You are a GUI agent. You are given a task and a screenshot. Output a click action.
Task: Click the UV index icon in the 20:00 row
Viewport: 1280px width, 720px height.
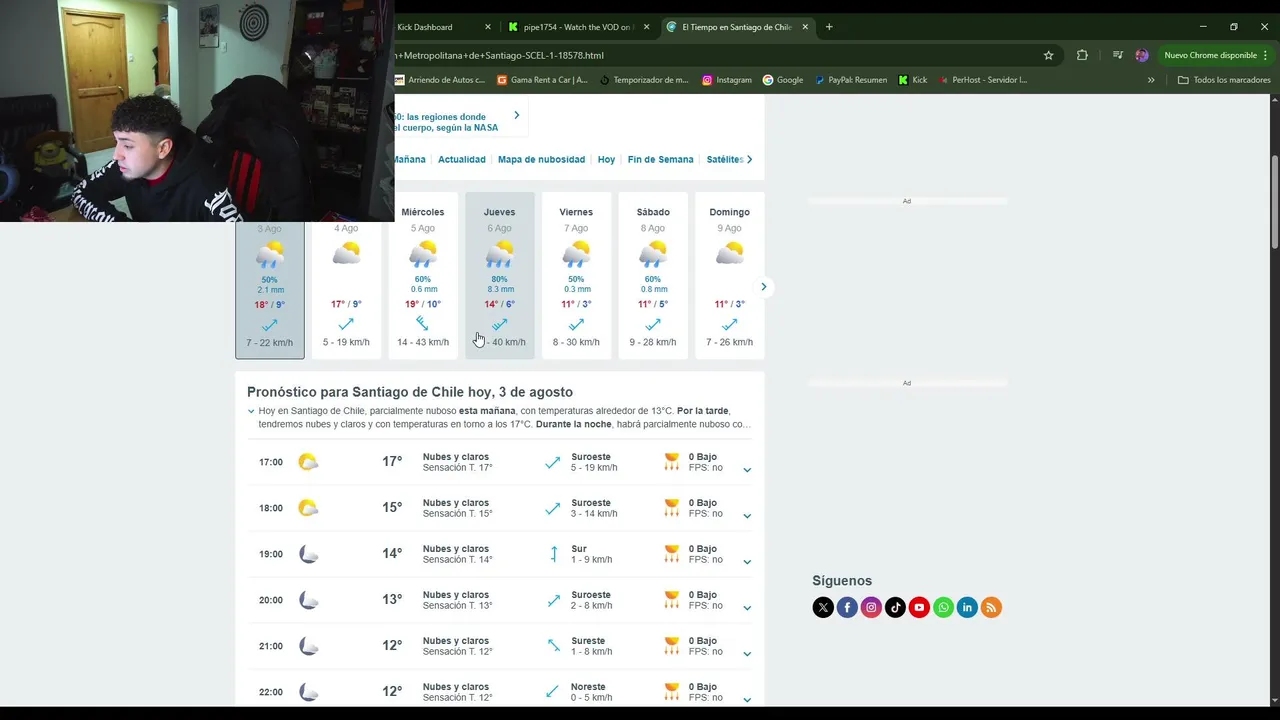point(672,600)
